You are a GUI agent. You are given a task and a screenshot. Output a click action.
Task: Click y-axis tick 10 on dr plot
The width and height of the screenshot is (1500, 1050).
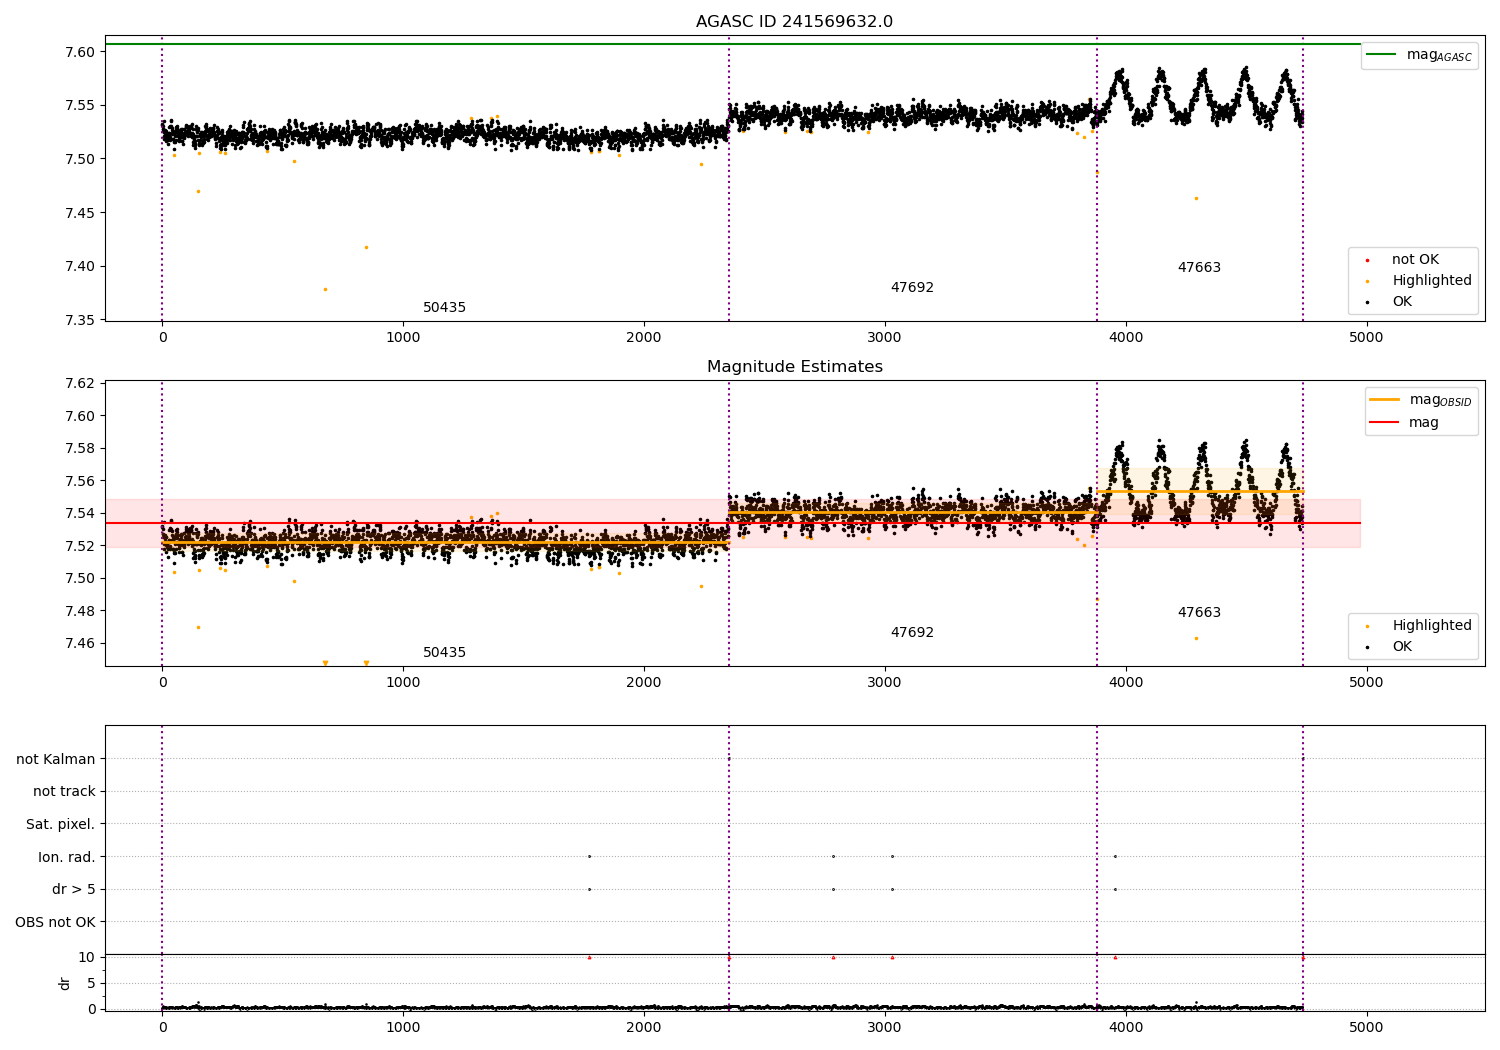coord(87,958)
